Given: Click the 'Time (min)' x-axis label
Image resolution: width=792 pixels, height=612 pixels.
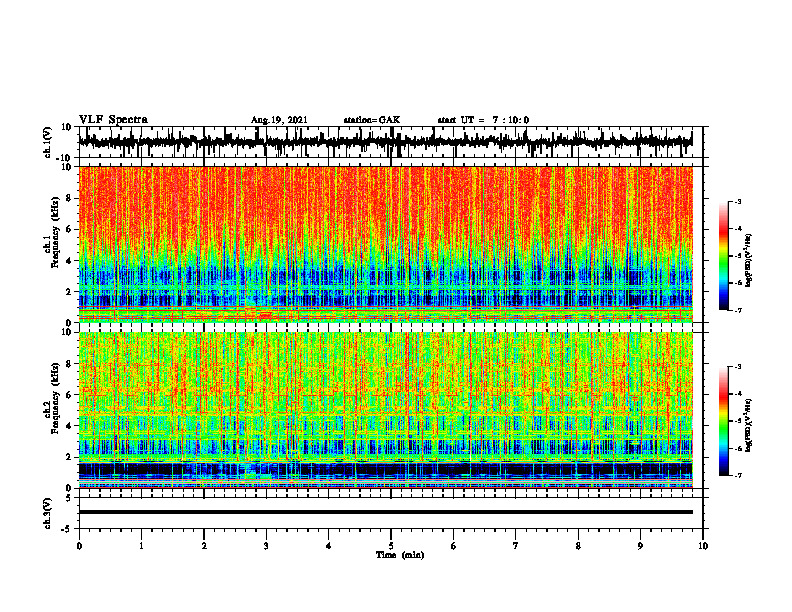Looking at the screenshot, I should coord(400,555).
